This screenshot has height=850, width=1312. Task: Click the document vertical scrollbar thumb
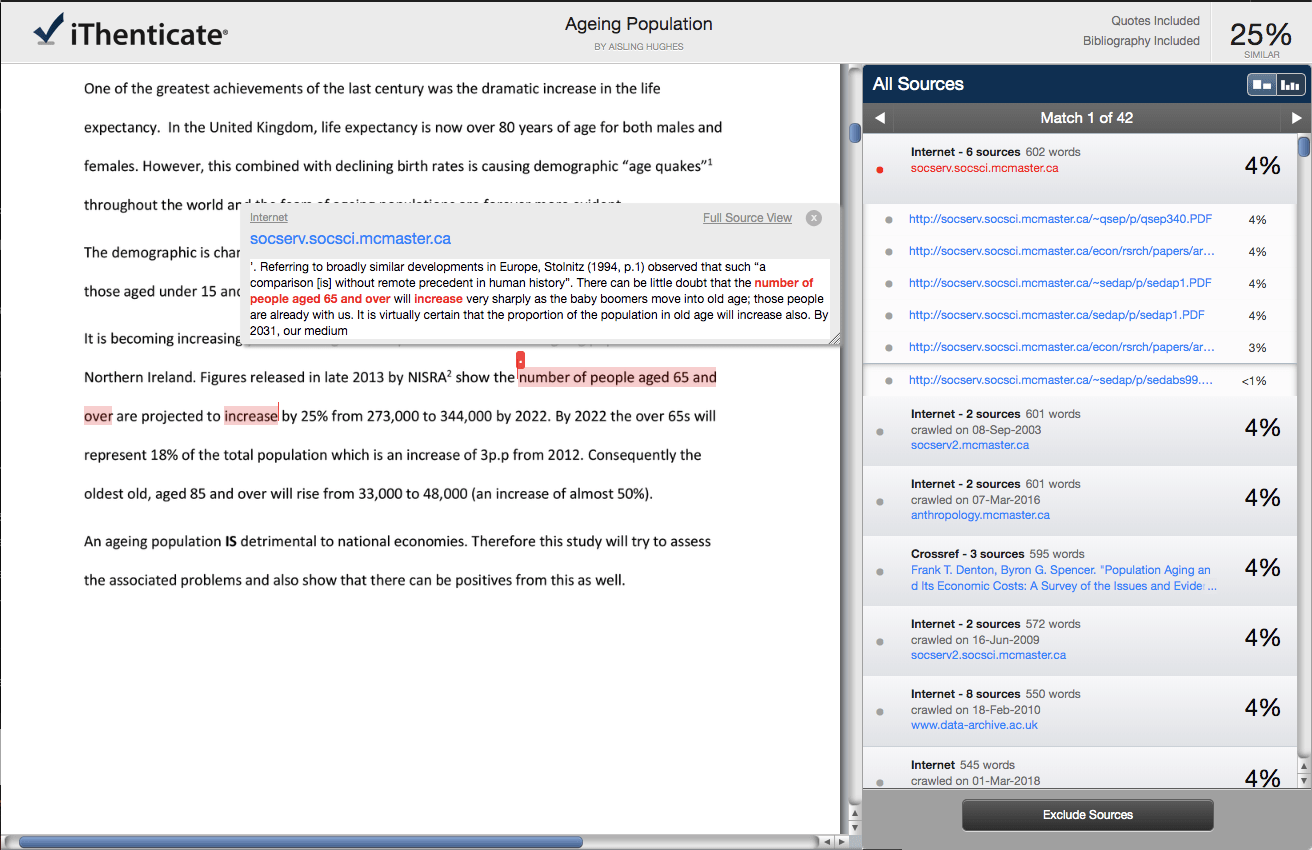click(855, 133)
